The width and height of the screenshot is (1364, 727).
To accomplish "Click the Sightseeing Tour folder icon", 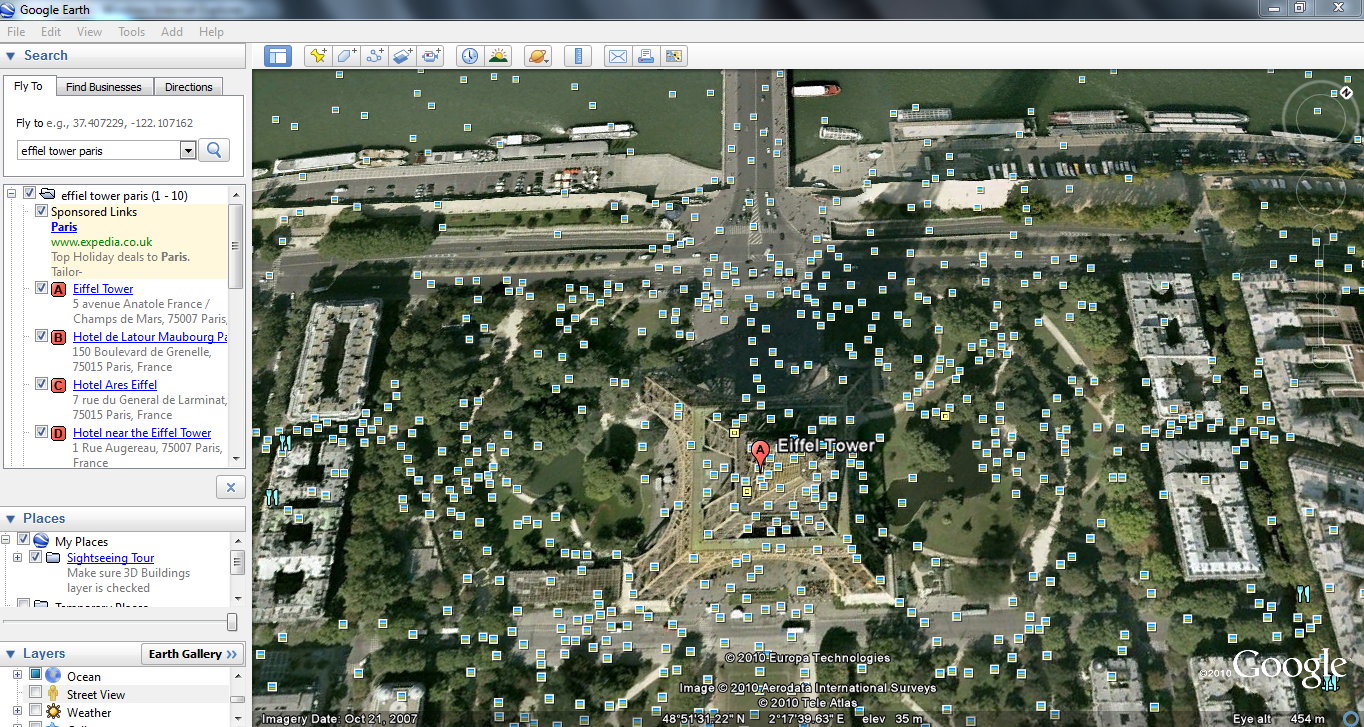I will coord(53,557).
